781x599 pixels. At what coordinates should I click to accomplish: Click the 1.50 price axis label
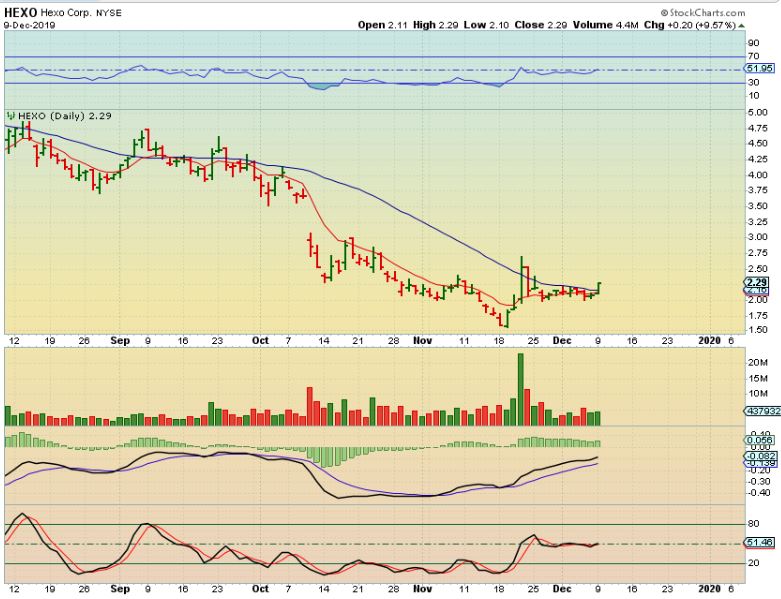(x=758, y=330)
